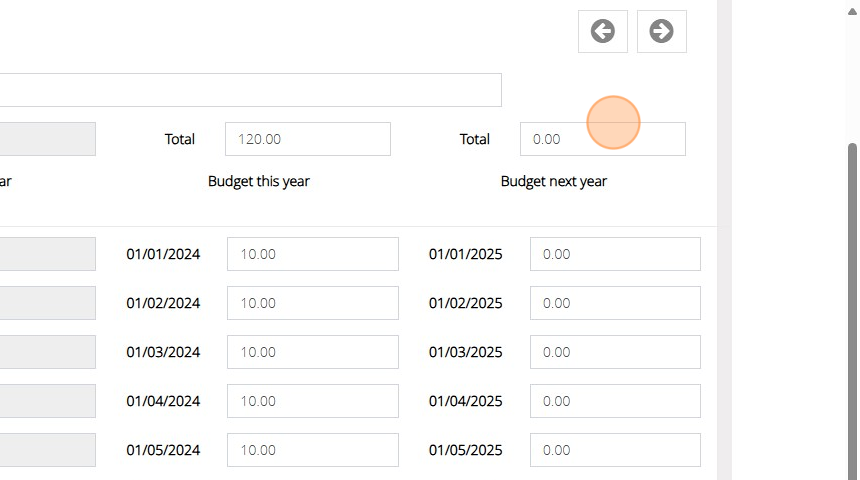The width and height of the screenshot is (860, 480).
Task: Click the "Budget this year" column heading
Action: [x=259, y=181]
